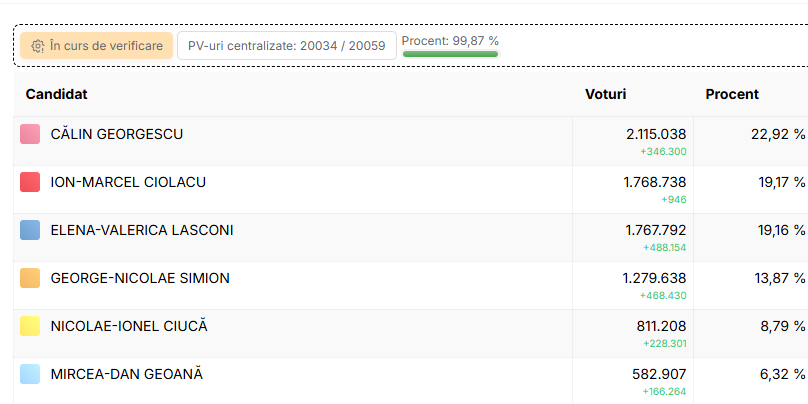Screen dimensions: 808x404
Task: Click the Candidat column header
Action: 57,94
